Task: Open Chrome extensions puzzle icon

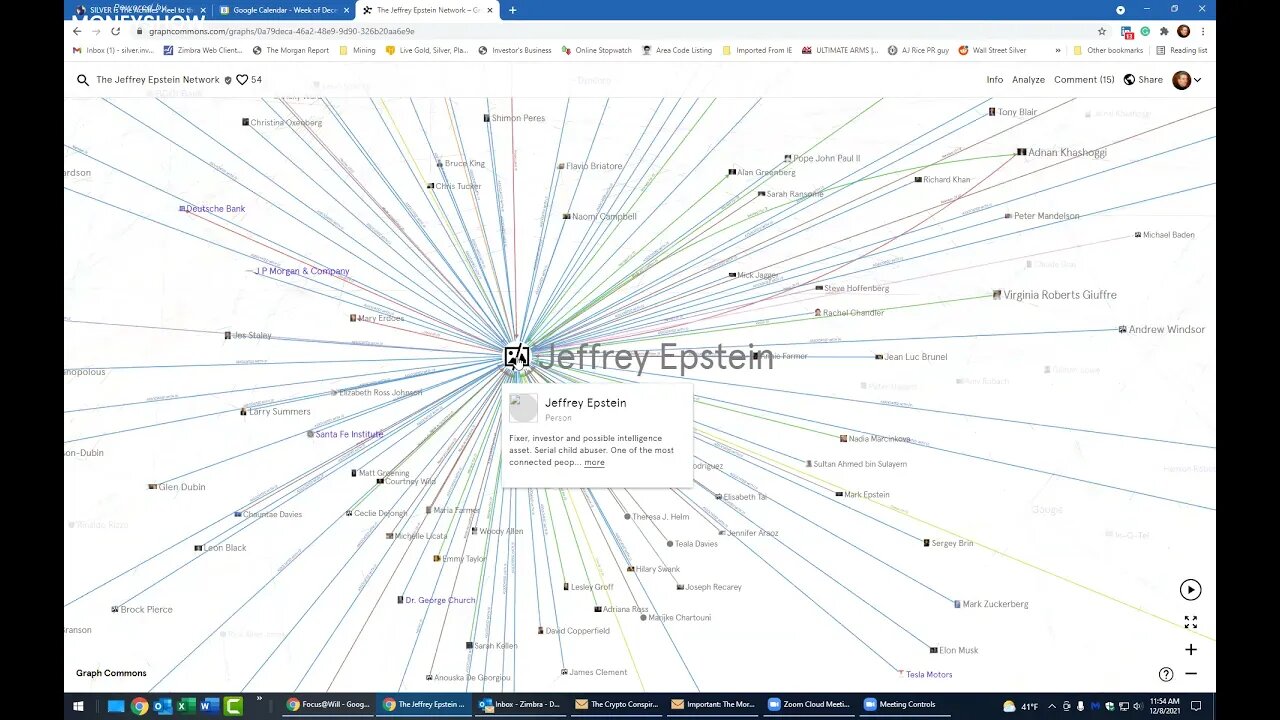Action: [x=1164, y=31]
